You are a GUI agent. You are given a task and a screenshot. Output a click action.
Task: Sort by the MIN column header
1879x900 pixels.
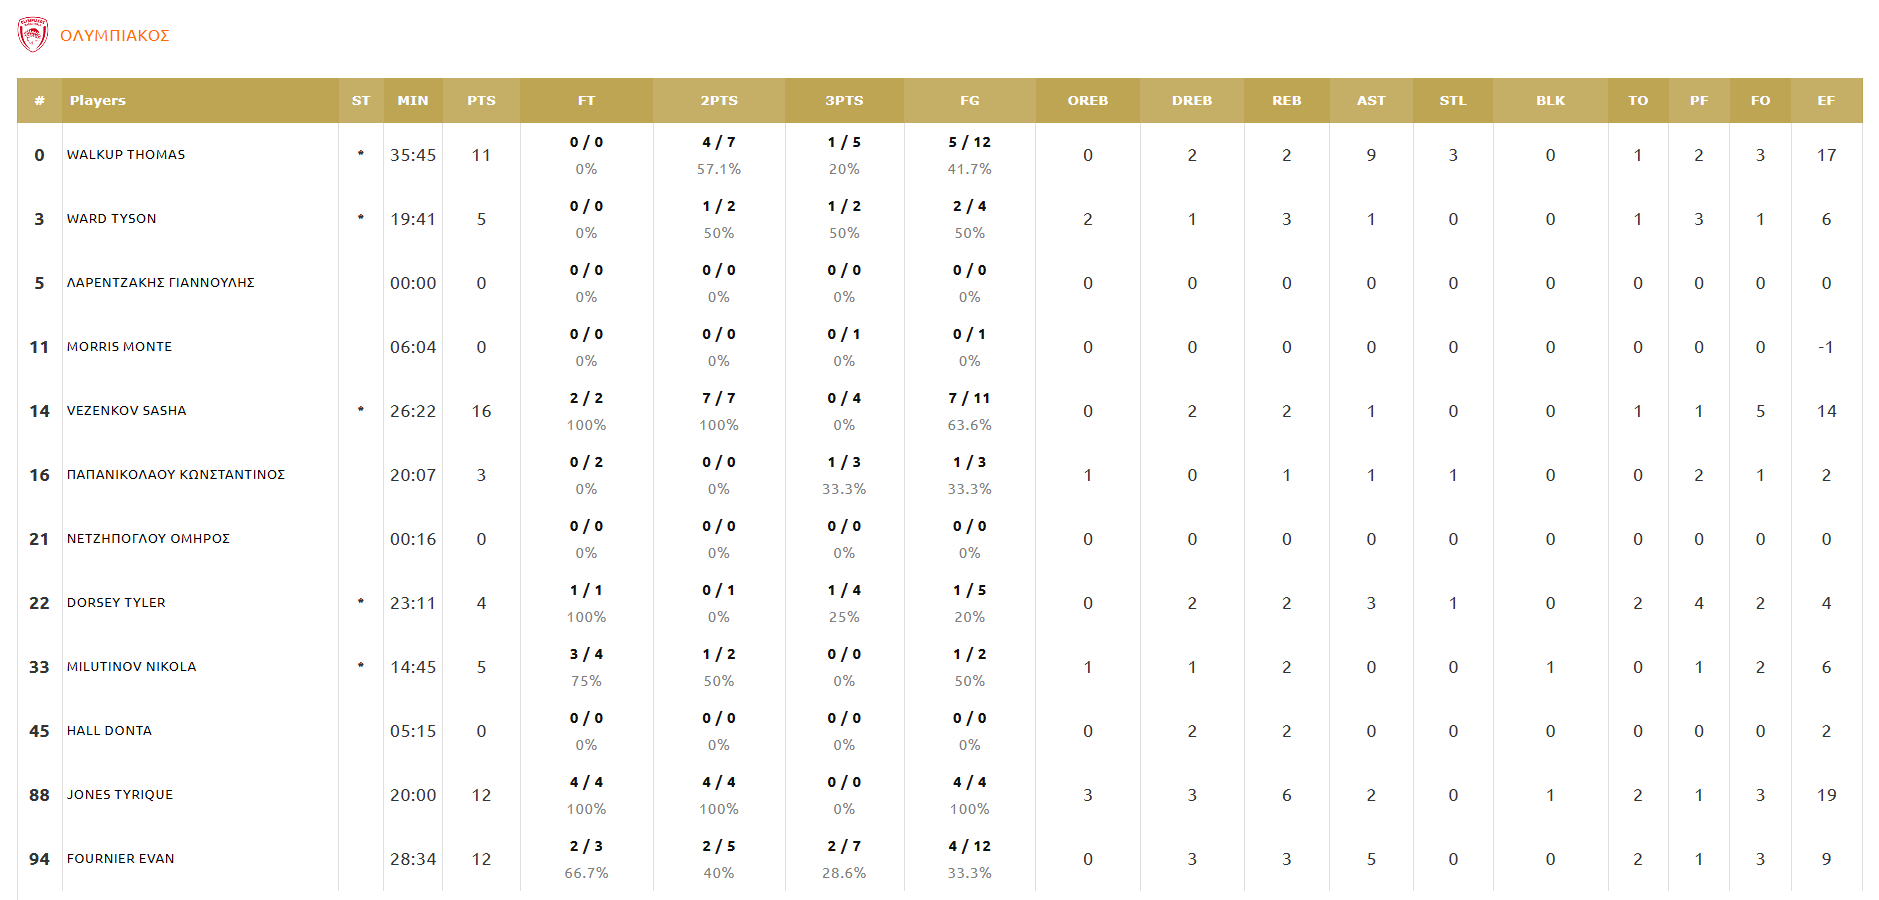pos(412,101)
